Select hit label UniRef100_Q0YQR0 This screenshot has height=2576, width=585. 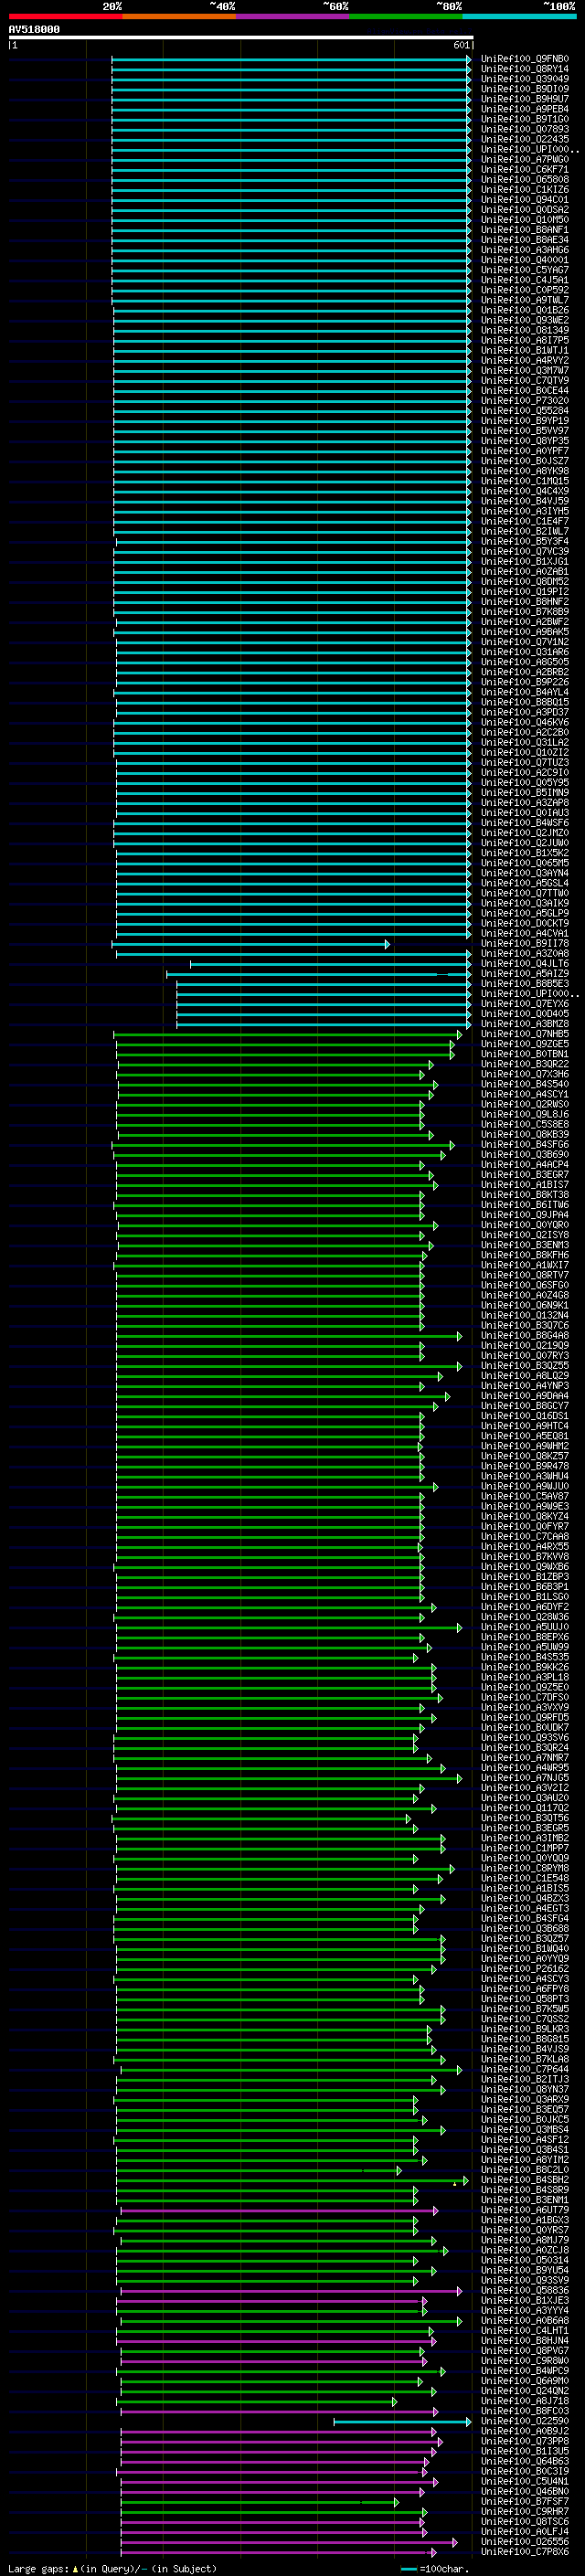point(525,1225)
